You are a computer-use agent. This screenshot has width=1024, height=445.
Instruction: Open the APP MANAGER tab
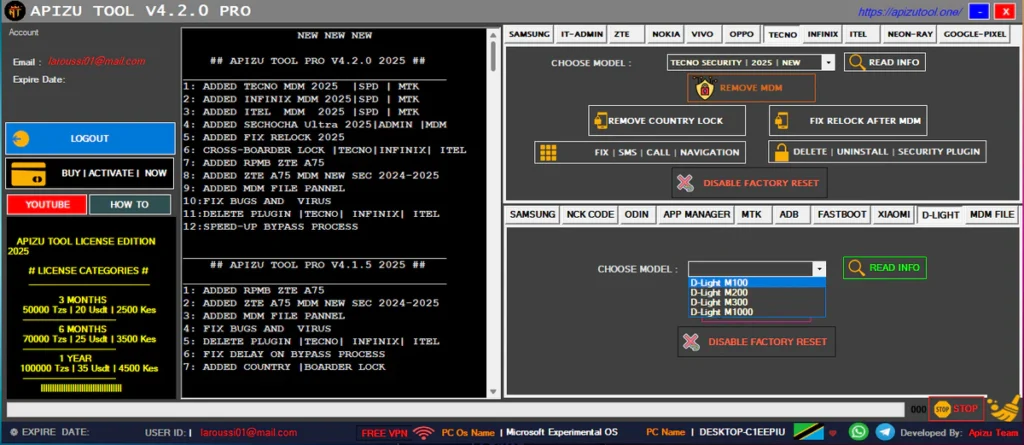click(696, 214)
